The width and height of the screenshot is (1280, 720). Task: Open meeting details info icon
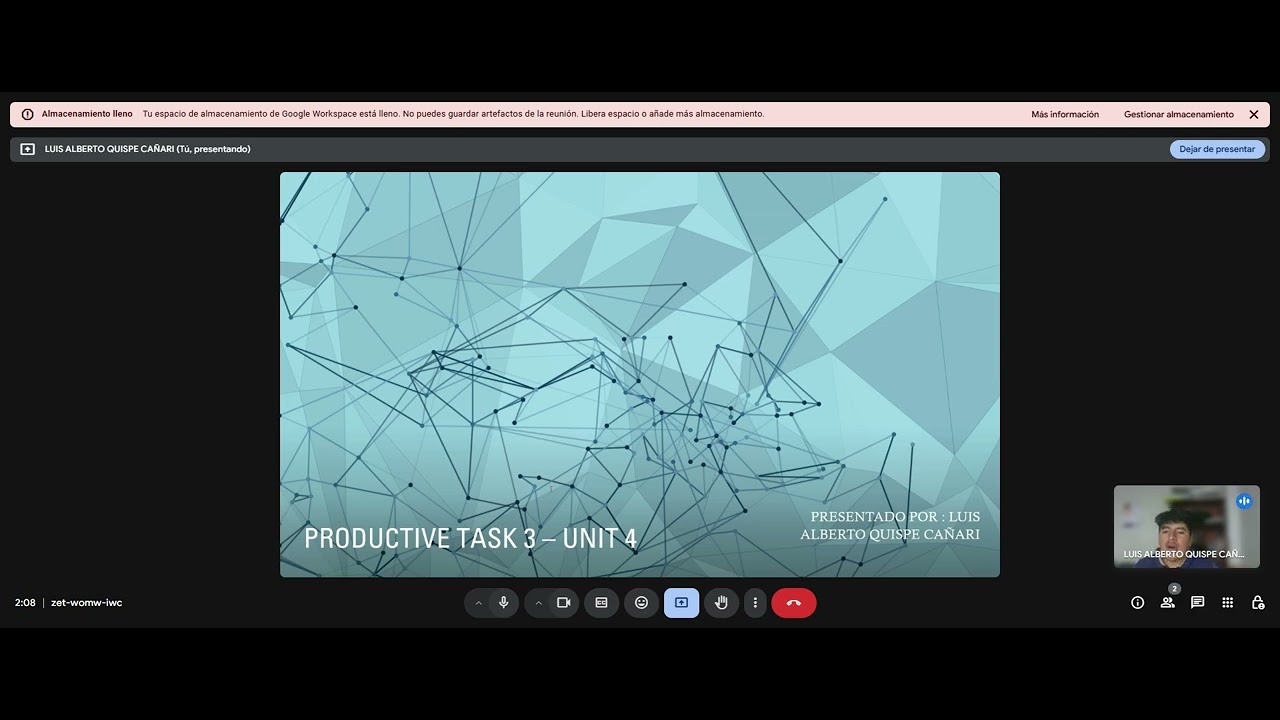pyautogui.click(x=1137, y=603)
